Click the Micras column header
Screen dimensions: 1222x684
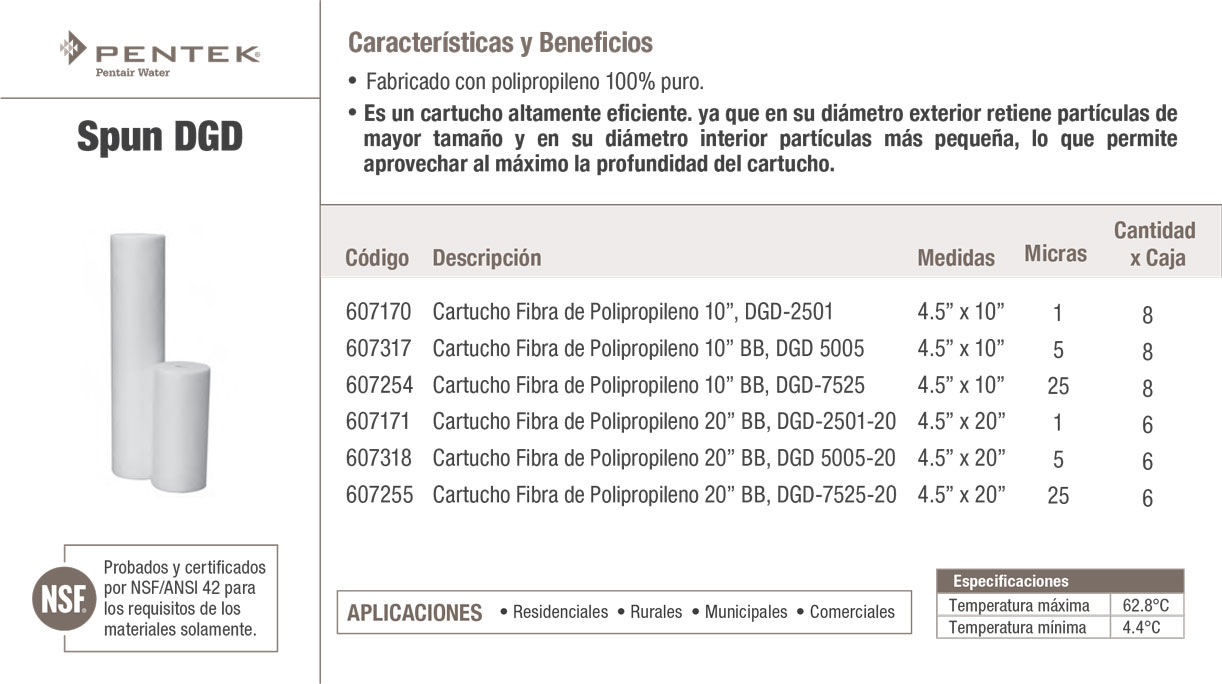point(1055,254)
